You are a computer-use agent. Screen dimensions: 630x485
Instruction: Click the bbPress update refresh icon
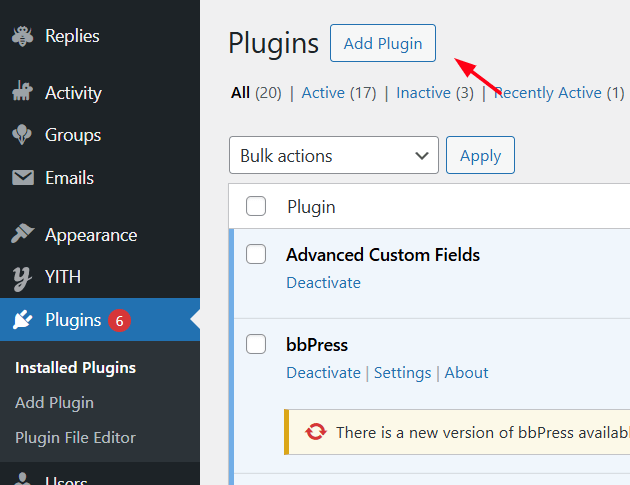pyautogui.click(x=315, y=432)
